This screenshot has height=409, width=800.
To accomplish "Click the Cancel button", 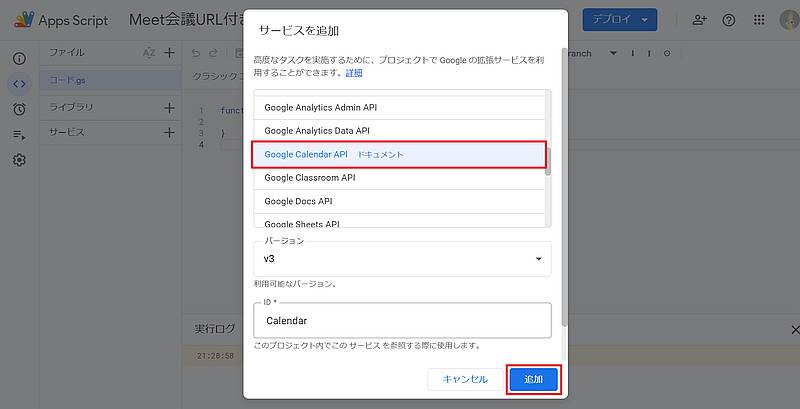I will click(465, 379).
